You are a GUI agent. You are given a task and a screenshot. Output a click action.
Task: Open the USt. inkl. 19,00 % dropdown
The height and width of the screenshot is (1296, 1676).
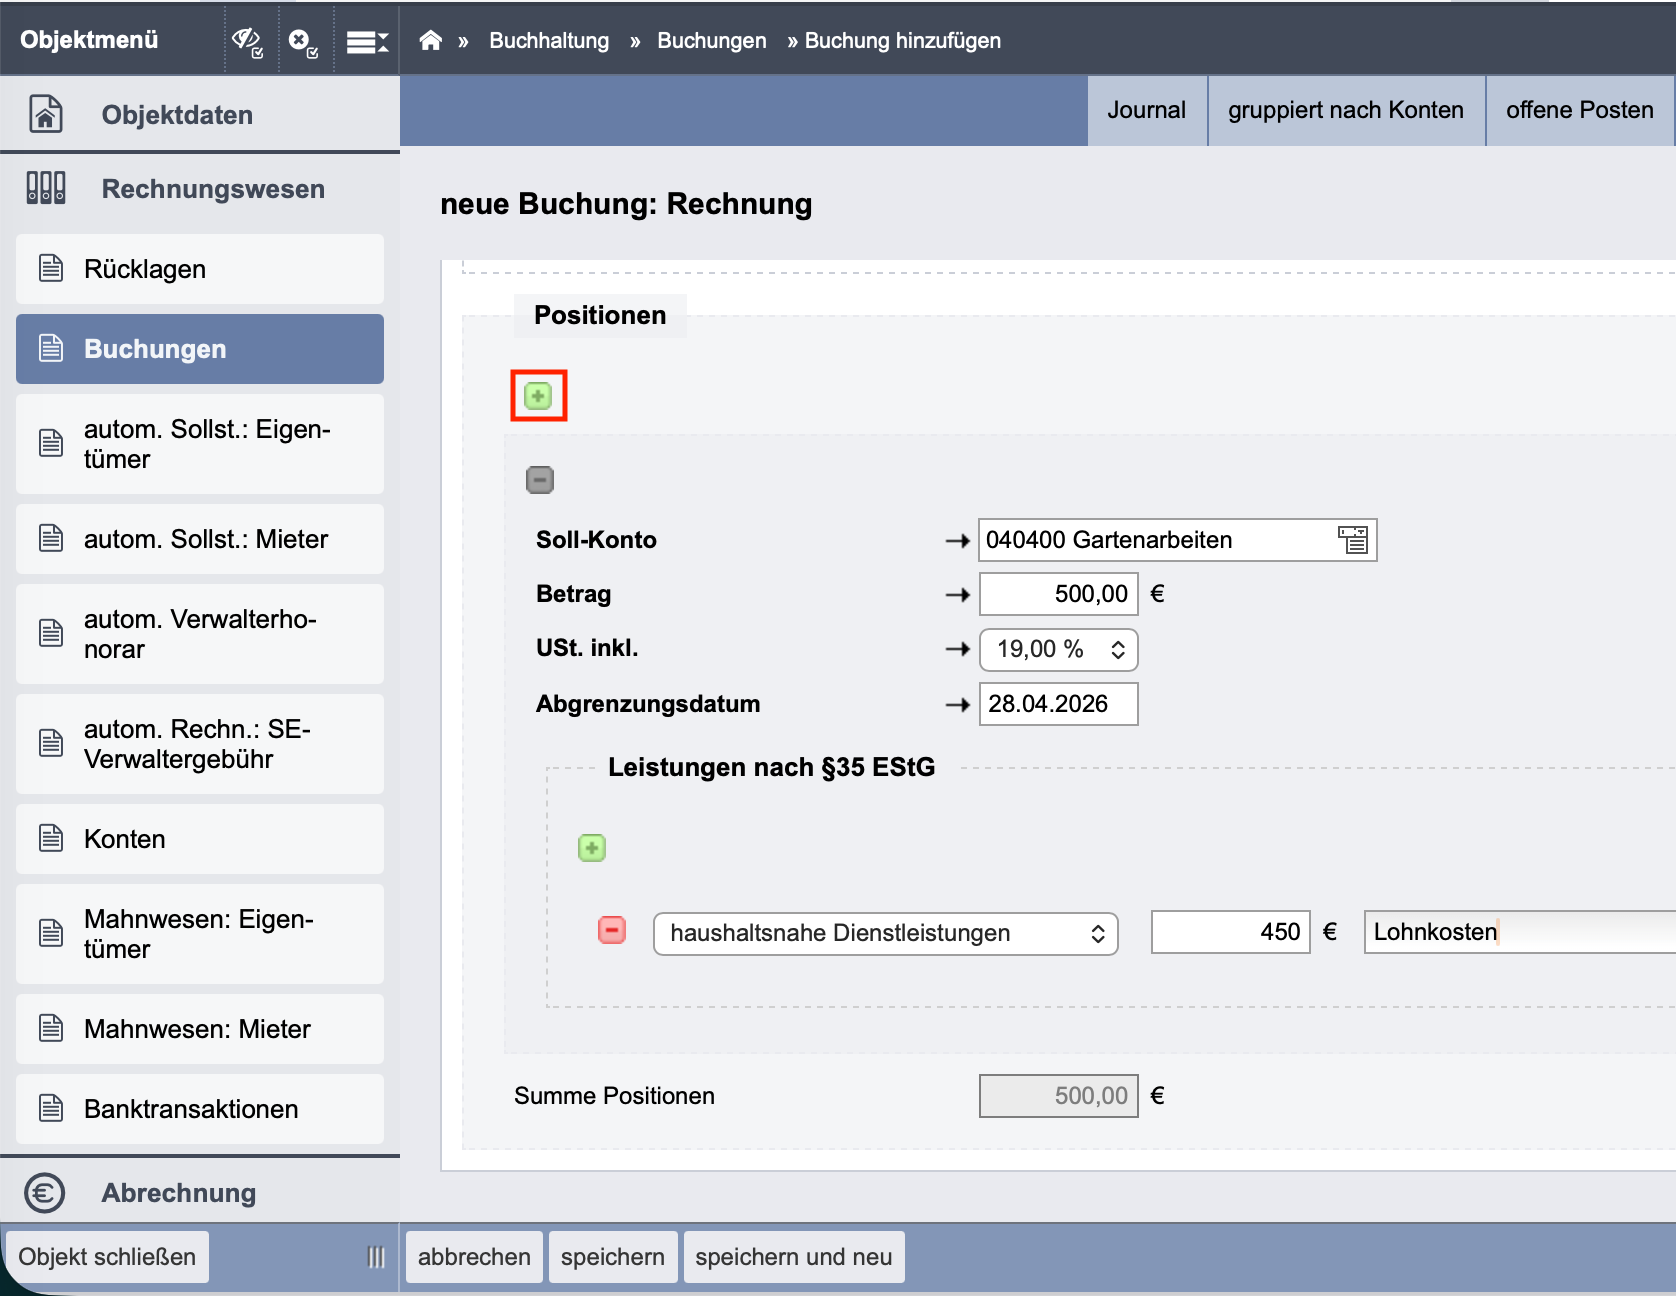coord(1059,650)
